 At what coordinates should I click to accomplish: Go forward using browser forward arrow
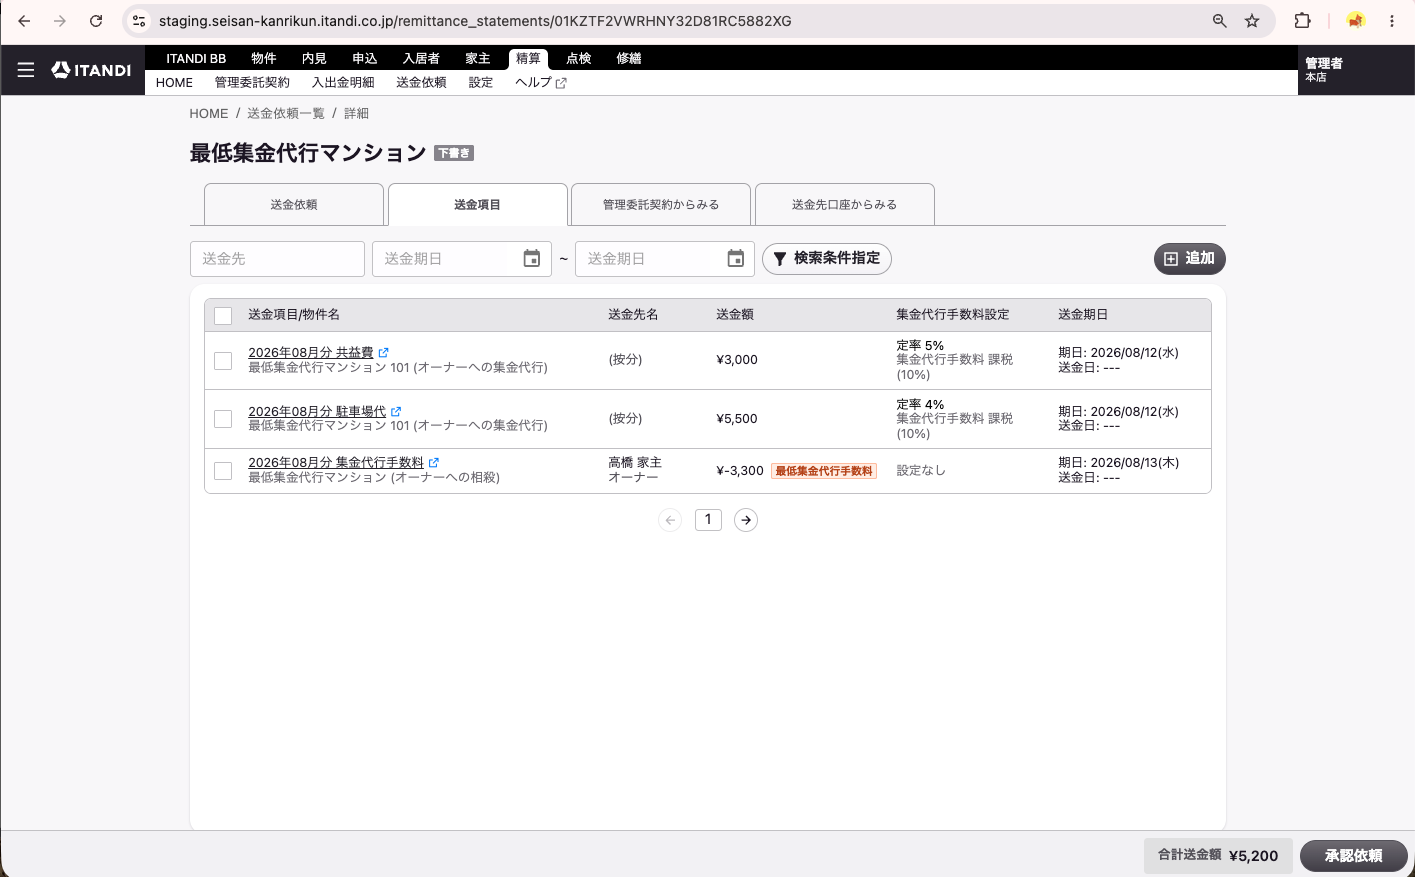point(60,21)
